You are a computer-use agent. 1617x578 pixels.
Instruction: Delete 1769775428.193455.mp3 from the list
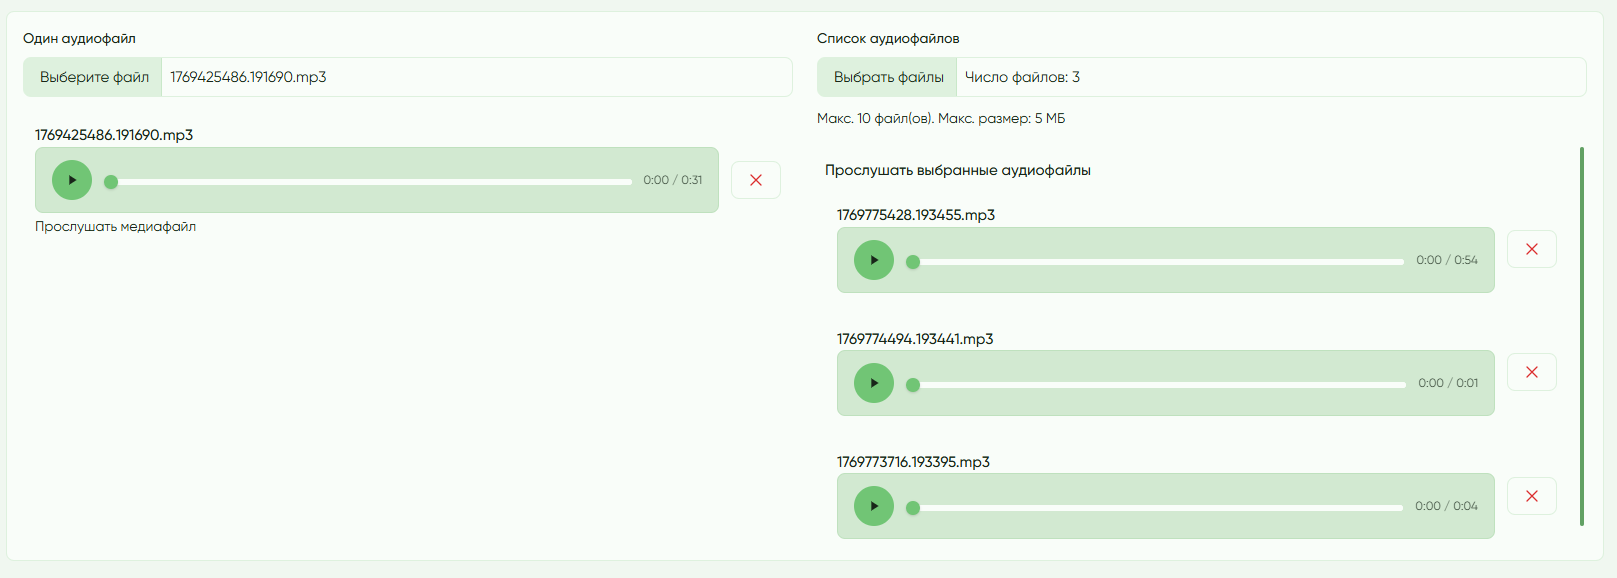pyautogui.click(x=1531, y=249)
